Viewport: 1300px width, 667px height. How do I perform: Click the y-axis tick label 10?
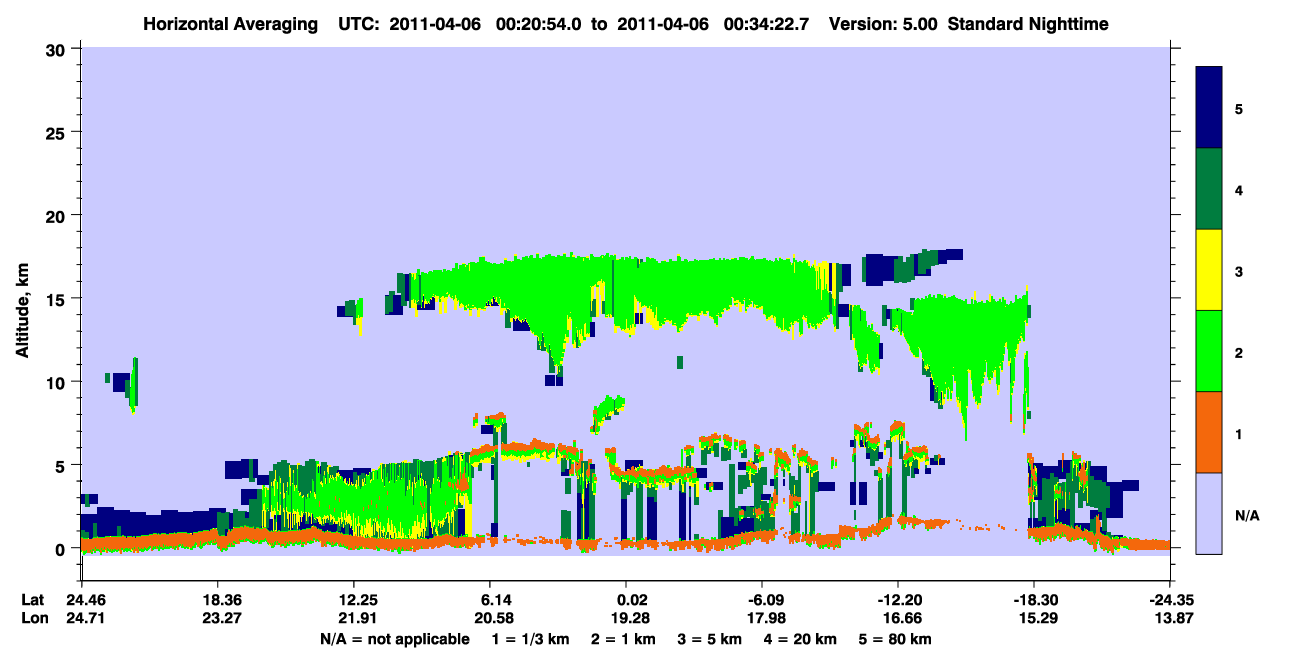tap(58, 382)
